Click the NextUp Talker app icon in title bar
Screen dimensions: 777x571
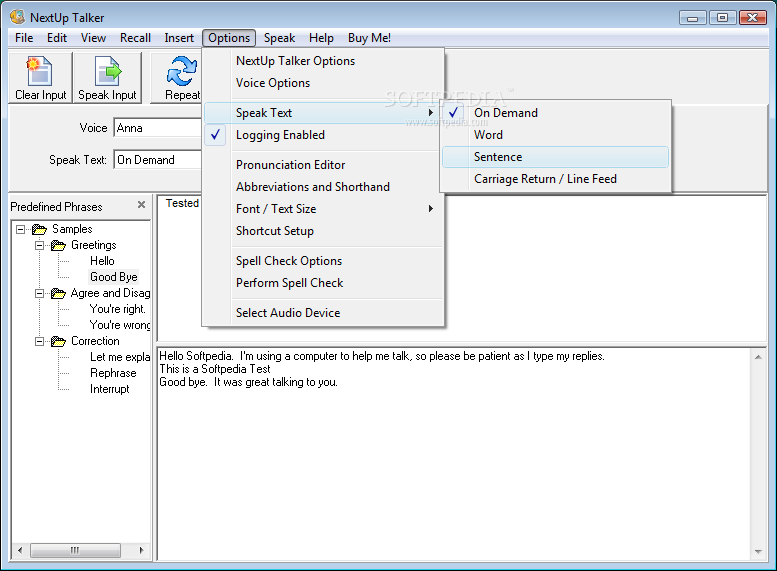[x=17, y=17]
